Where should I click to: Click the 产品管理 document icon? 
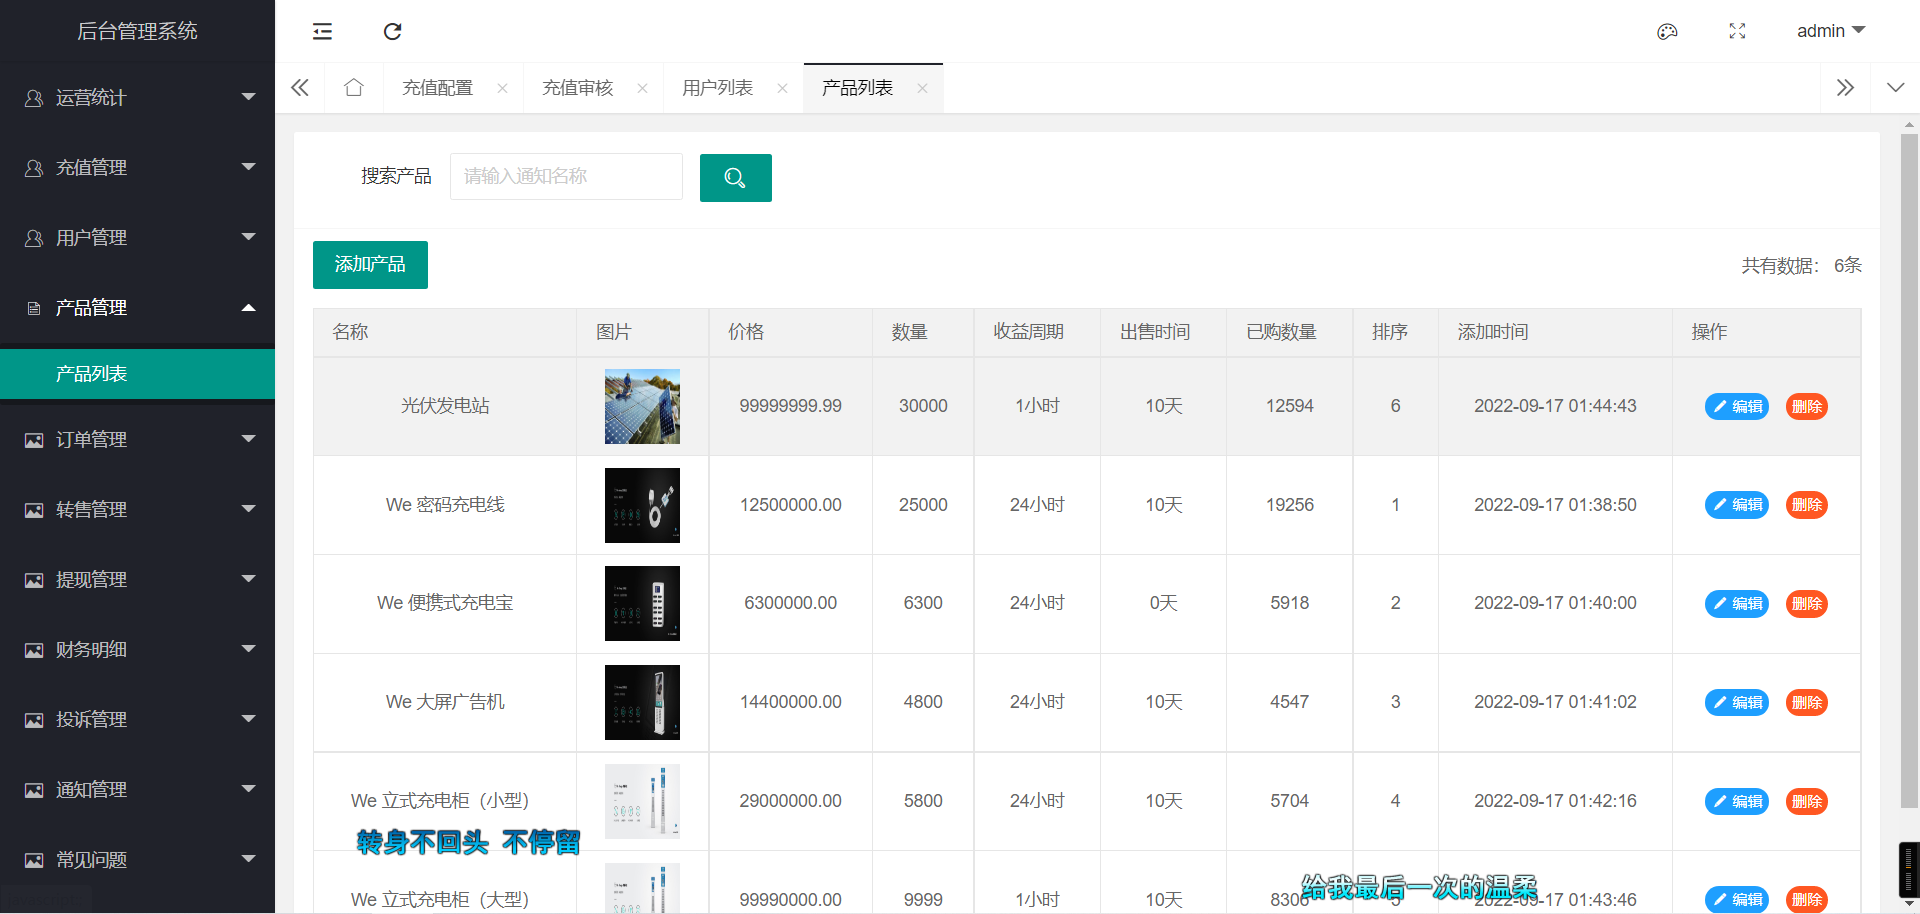(34, 308)
